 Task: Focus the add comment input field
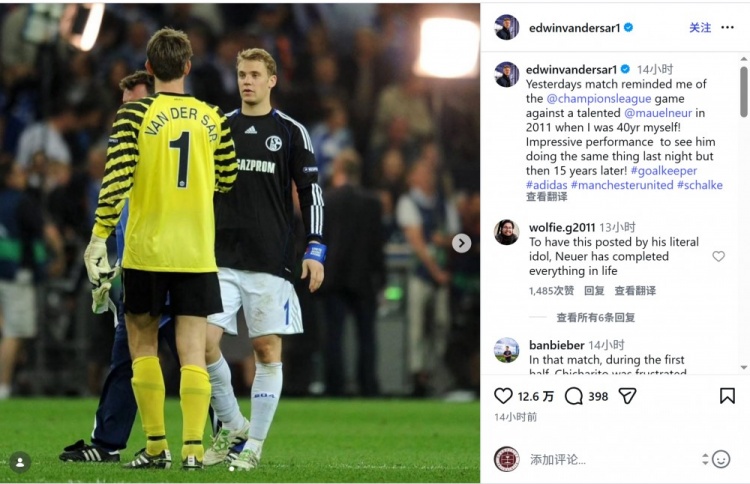coord(613,460)
